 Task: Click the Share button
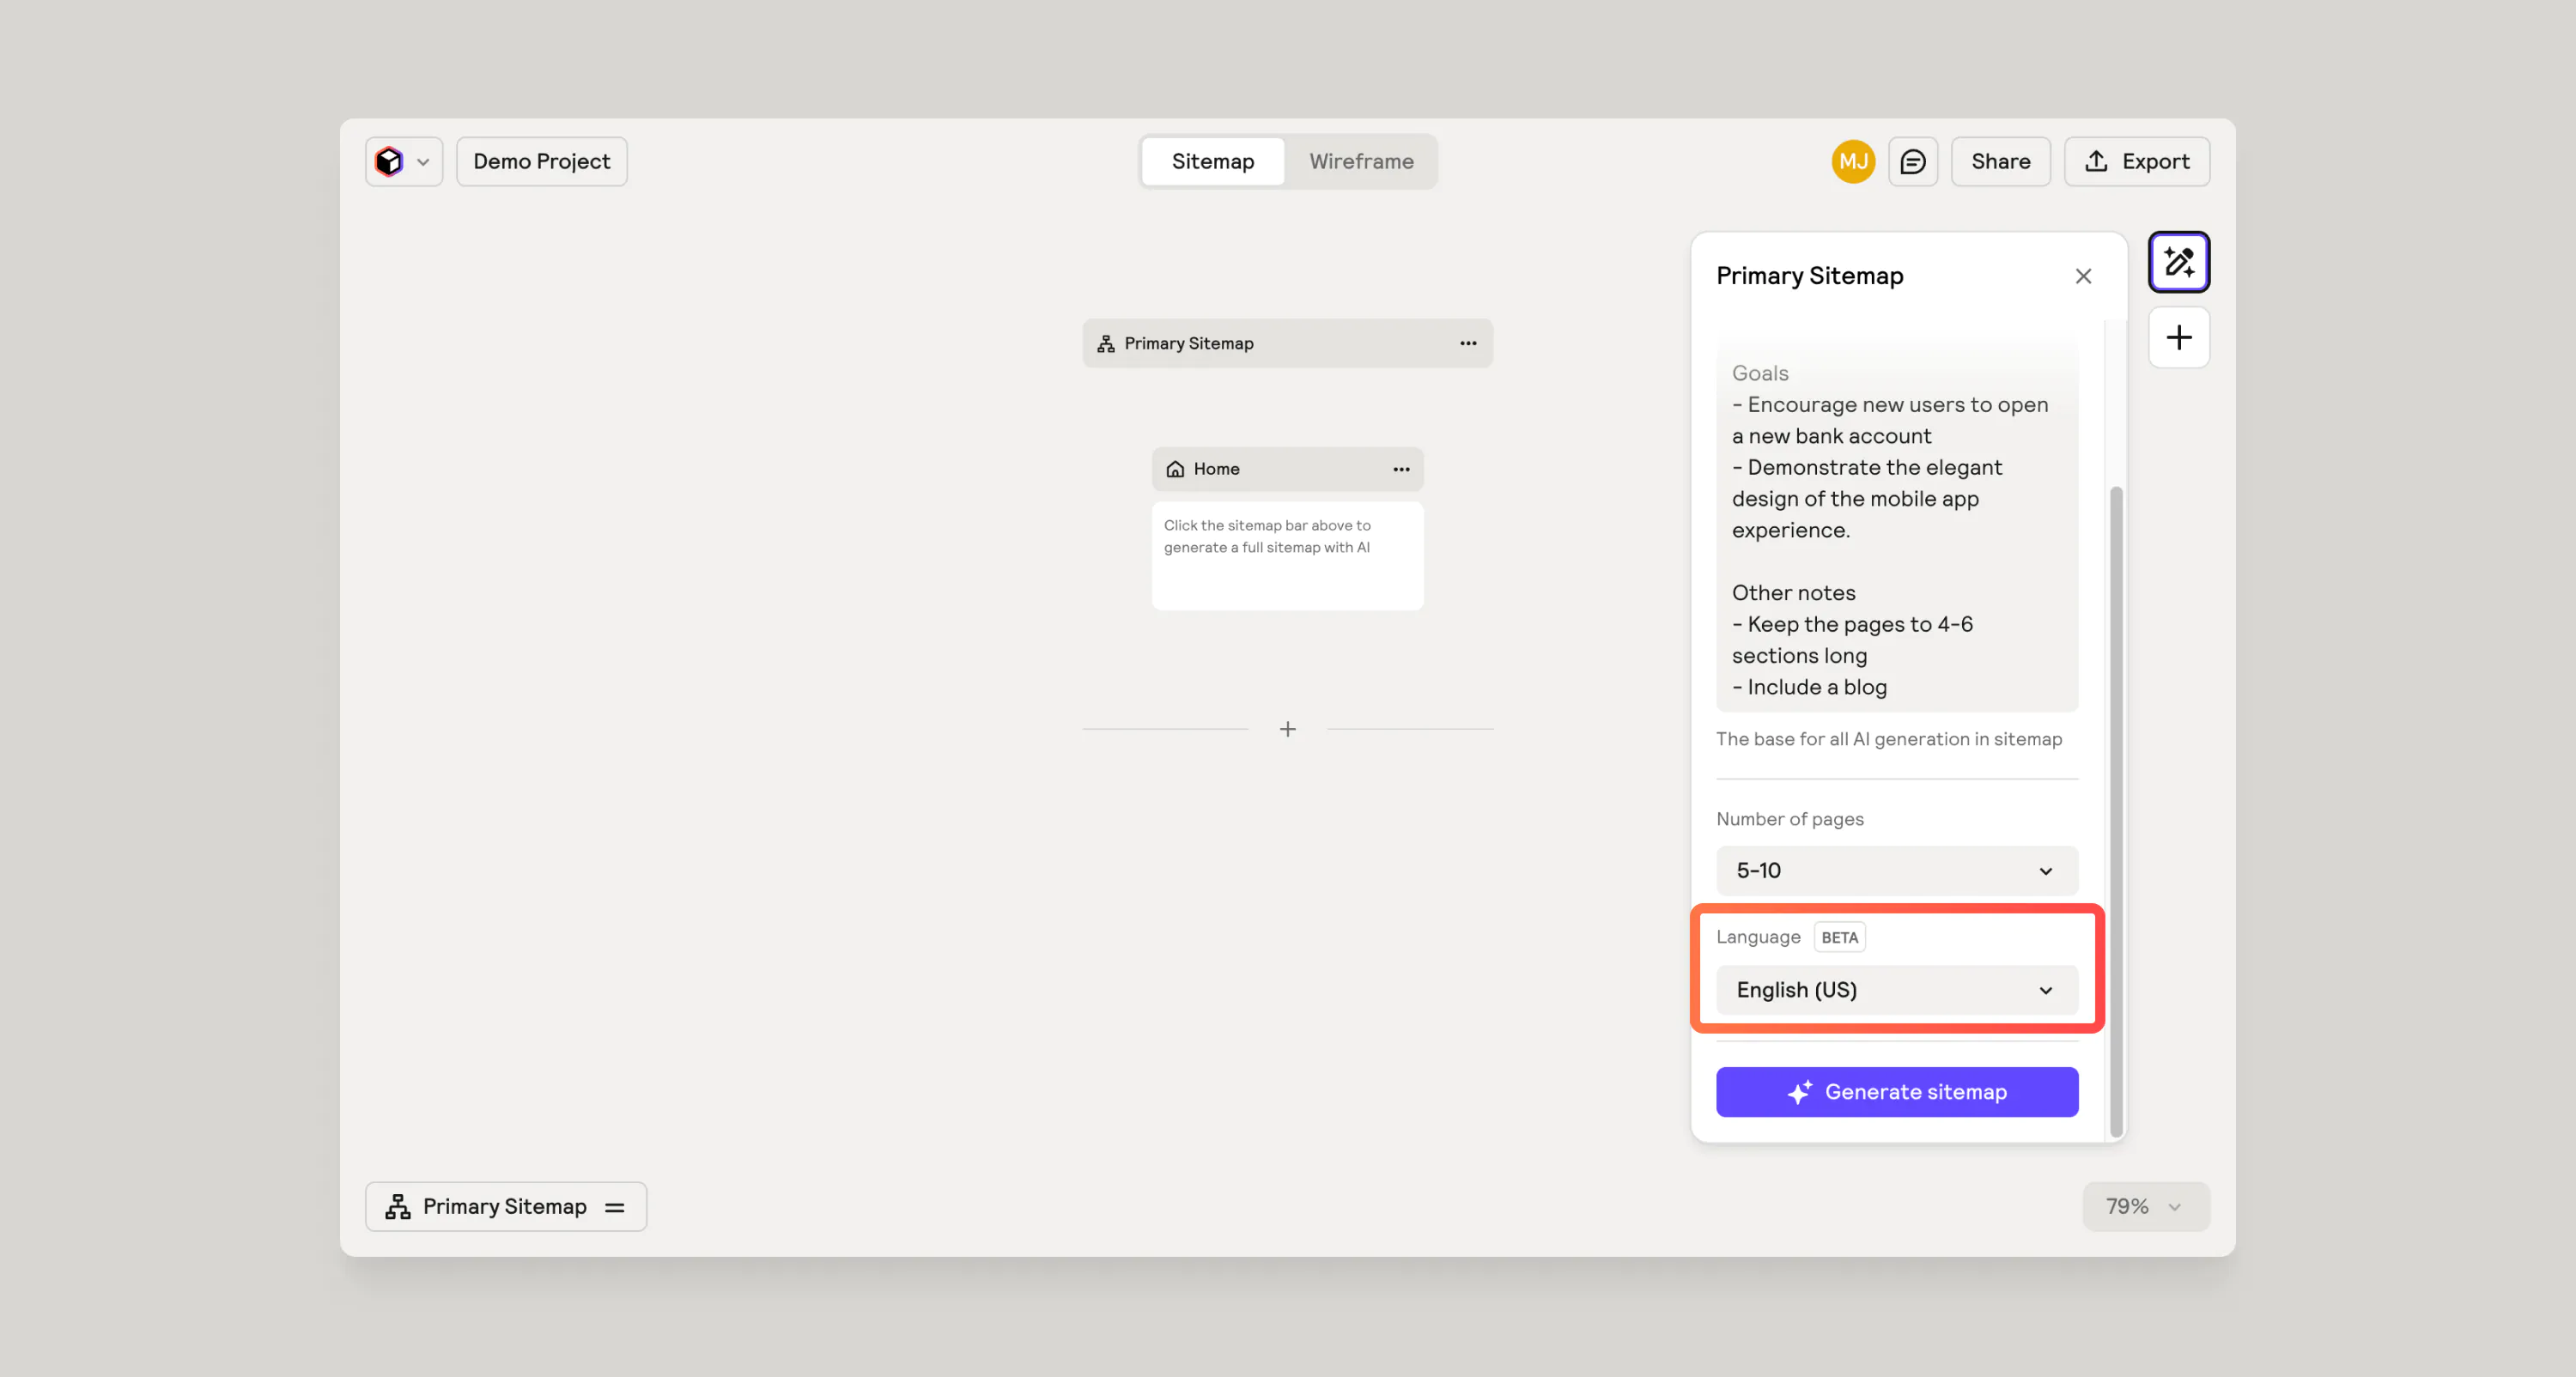2000,161
